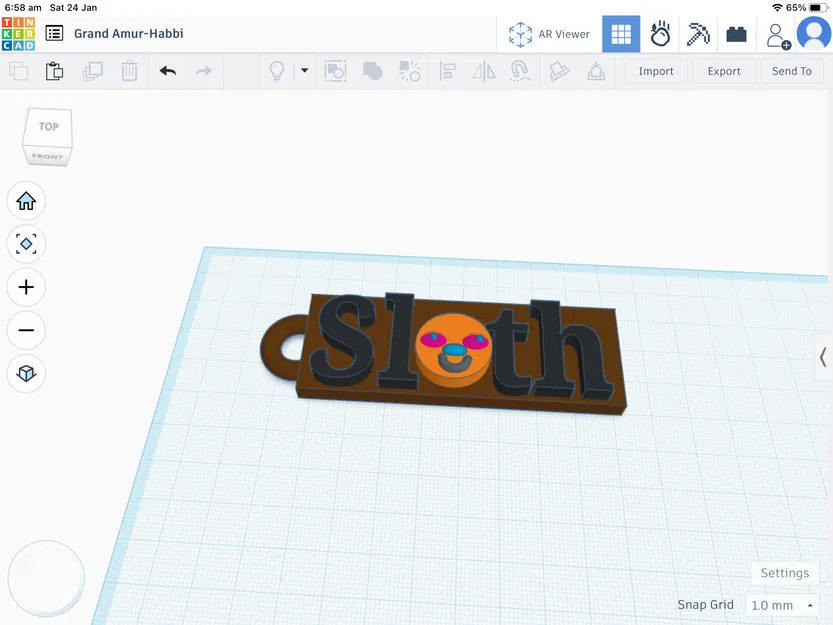
Task: Click the Paste icon
Action: tap(55, 71)
